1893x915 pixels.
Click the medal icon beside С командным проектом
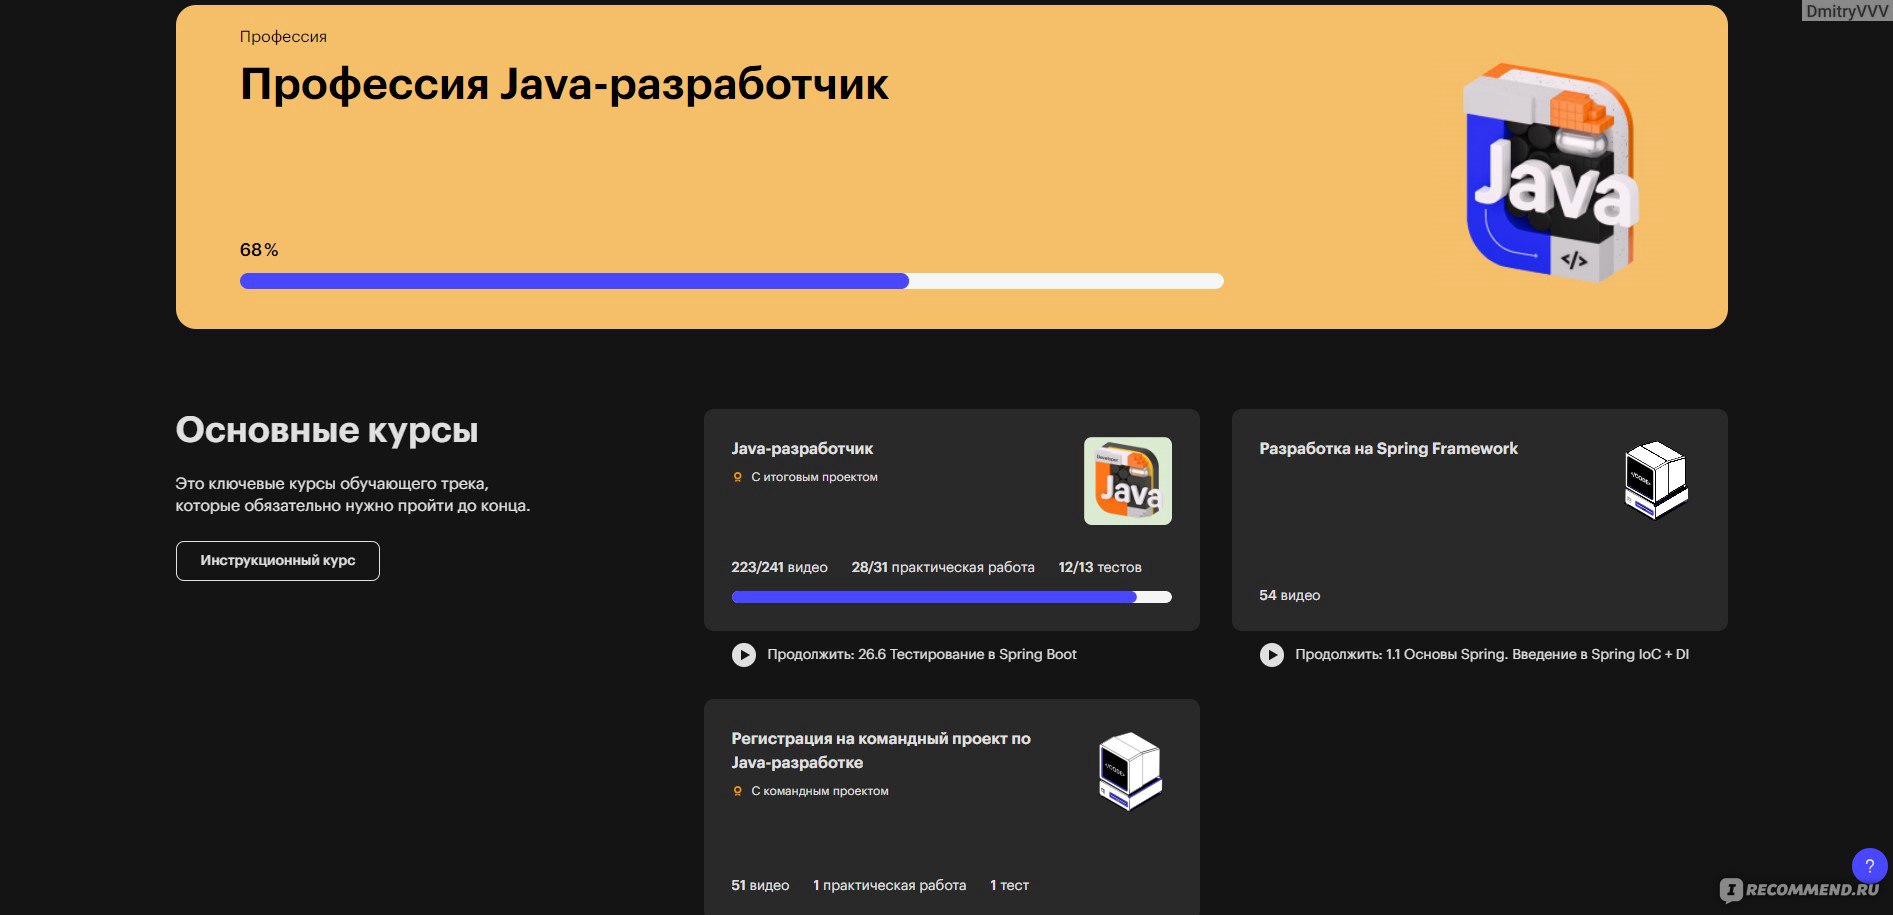[x=738, y=792]
